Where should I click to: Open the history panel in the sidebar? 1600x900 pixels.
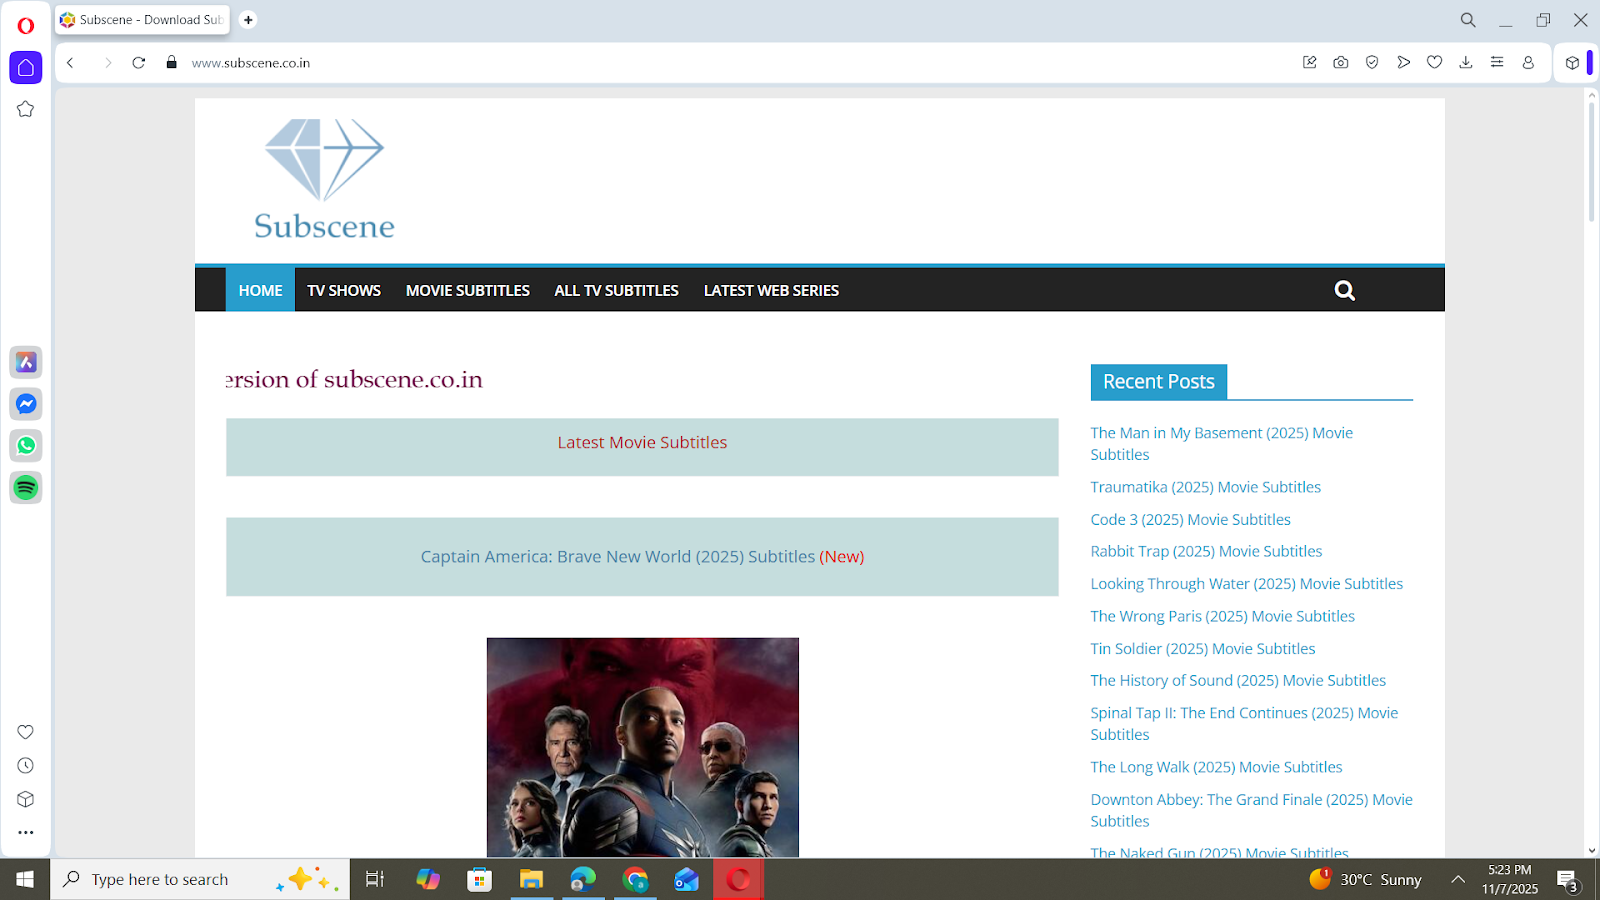click(x=26, y=765)
